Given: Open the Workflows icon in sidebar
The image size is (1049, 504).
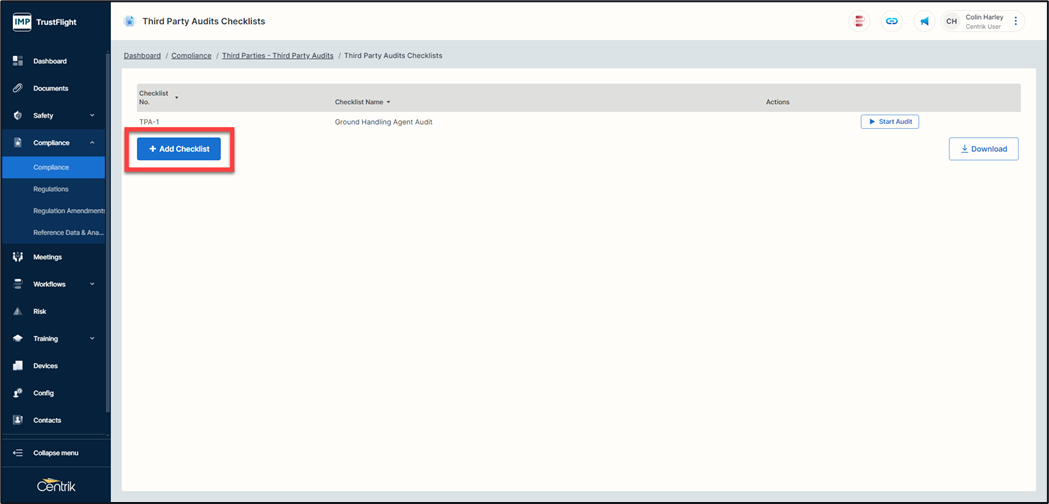Looking at the screenshot, I should click(x=18, y=284).
